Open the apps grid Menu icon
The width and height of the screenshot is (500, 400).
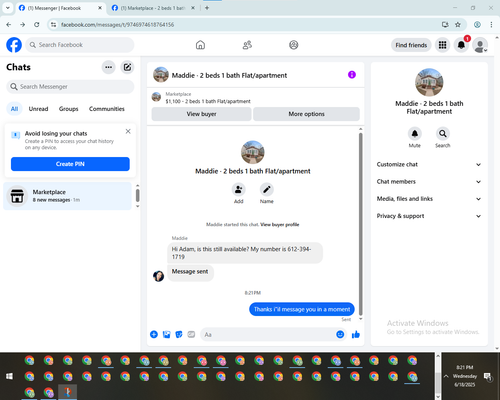point(442,45)
